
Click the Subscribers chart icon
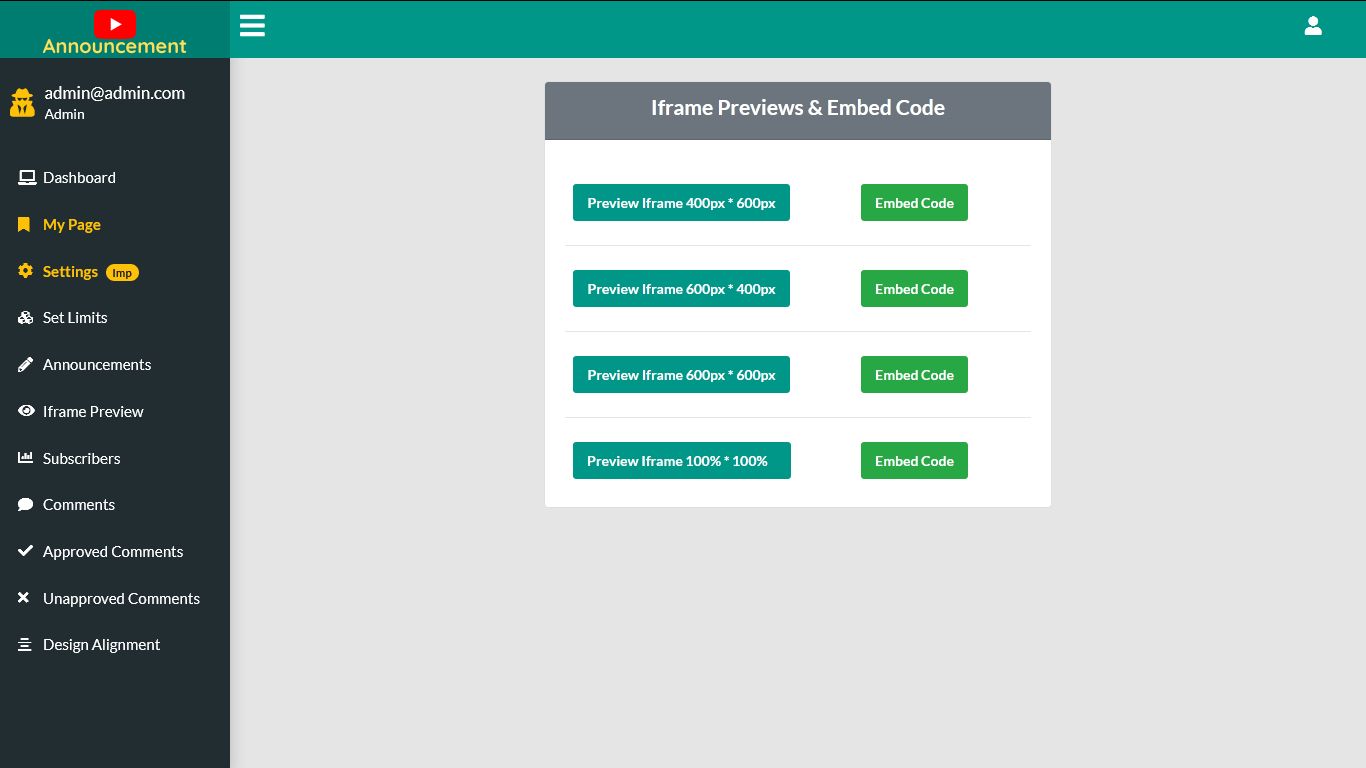(25, 458)
